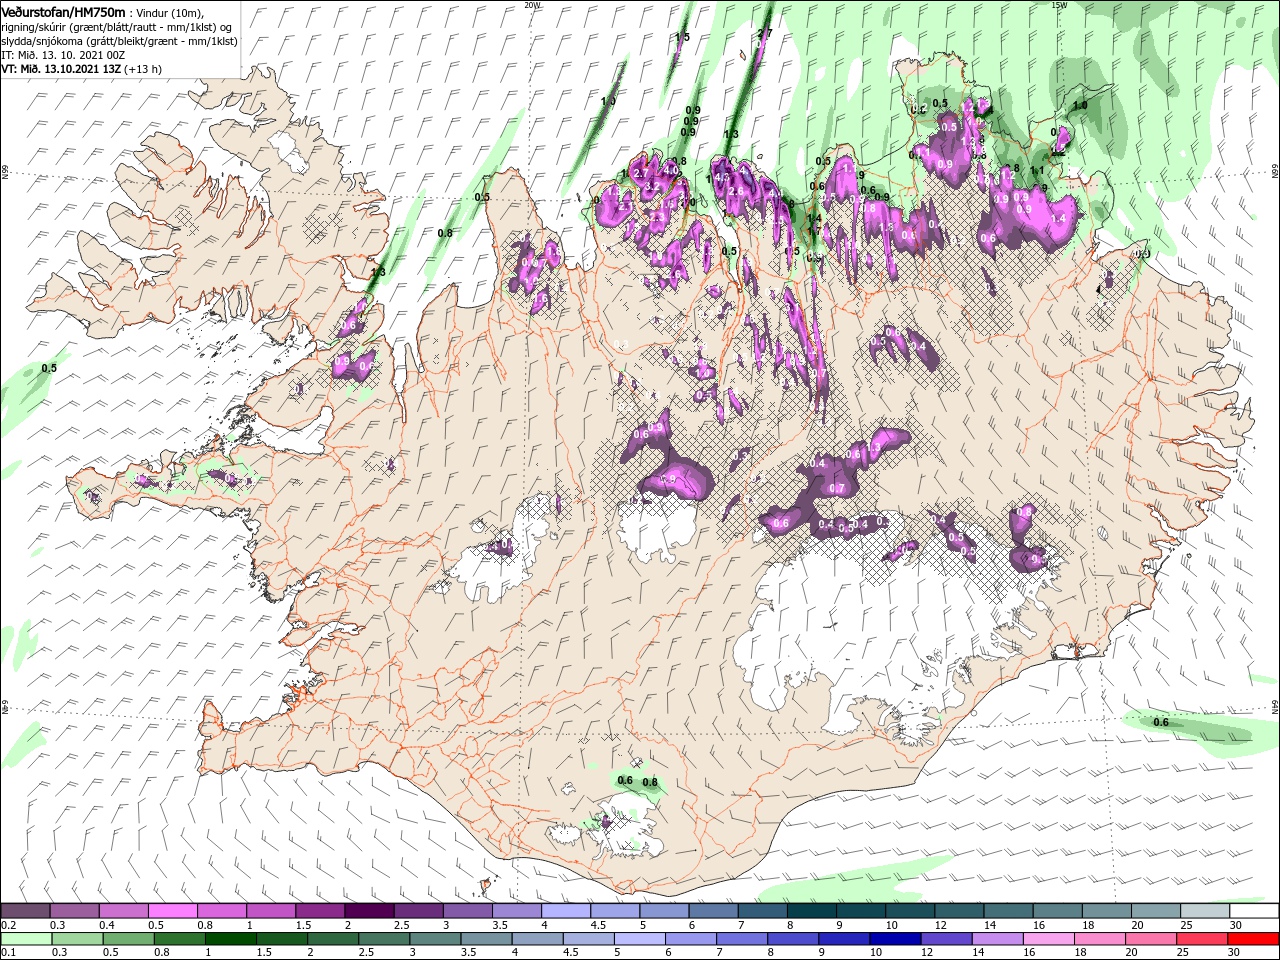
Task: Select the '30' label in the snow legend row
Action: 1236,925
